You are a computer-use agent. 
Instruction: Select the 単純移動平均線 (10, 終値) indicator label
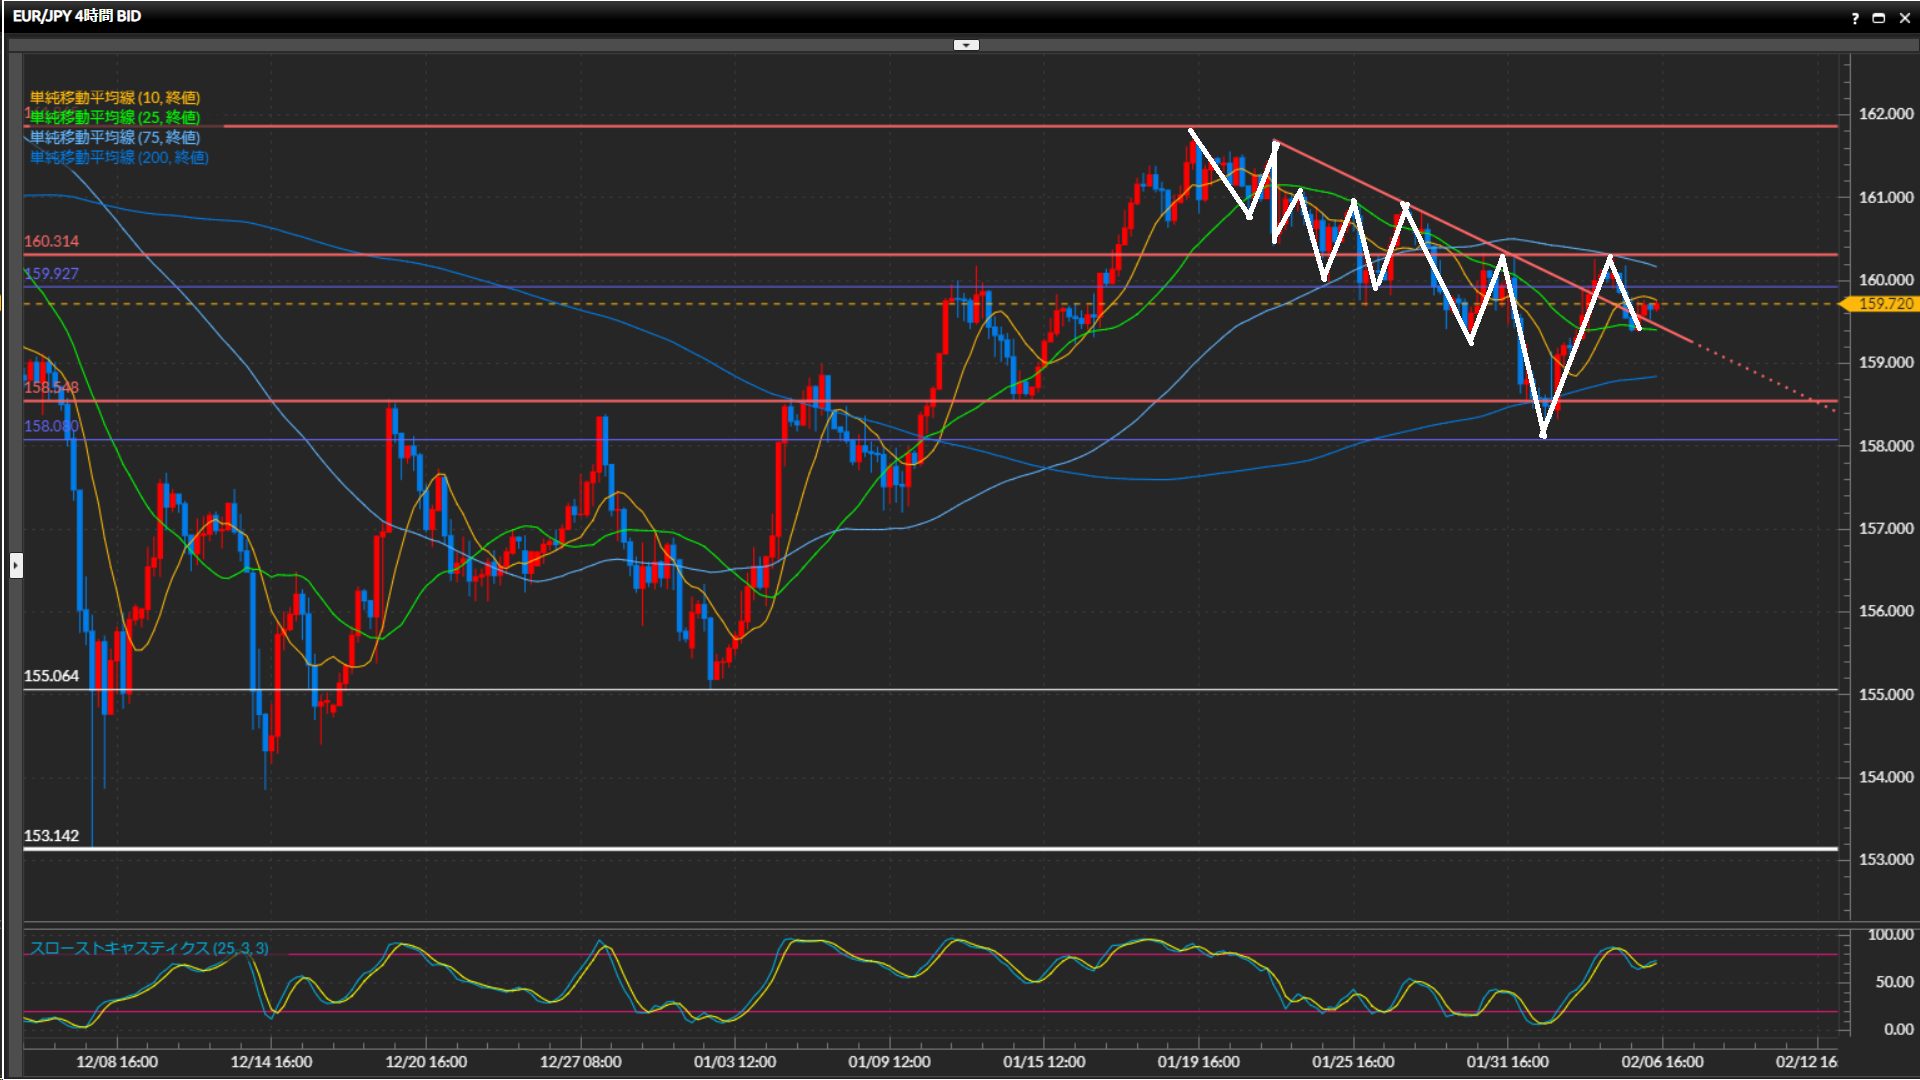click(114, 97)
